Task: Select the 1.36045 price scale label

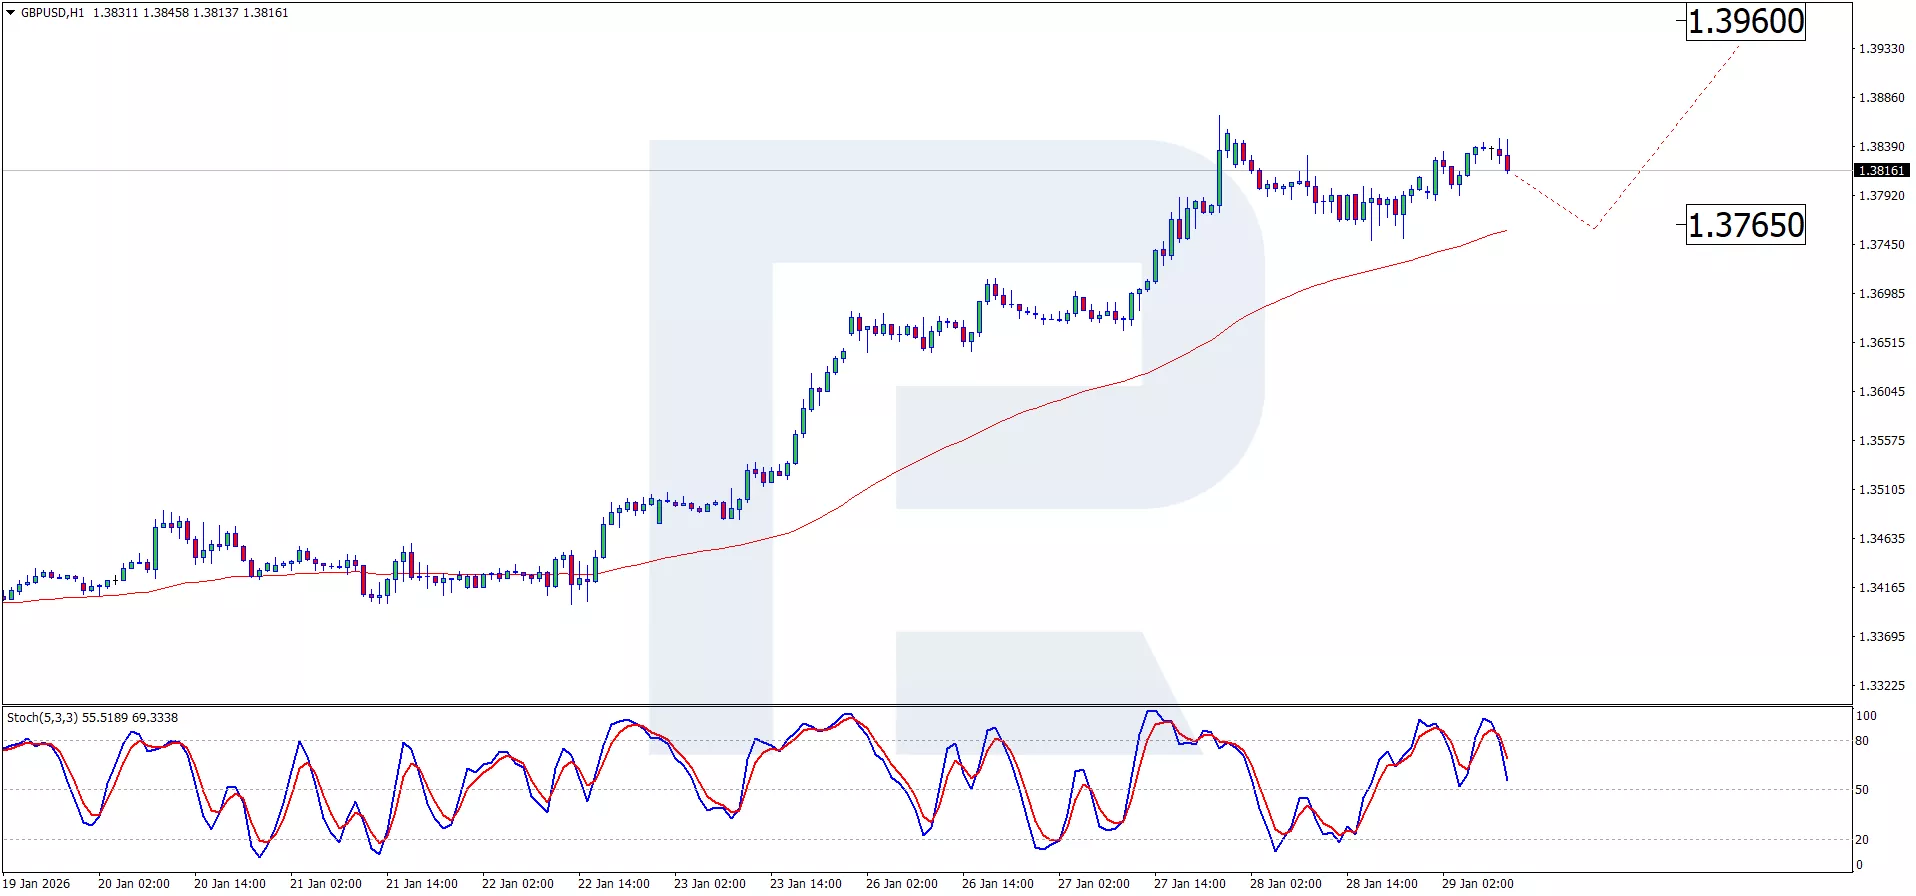Action: click(x=1881, y=392)
